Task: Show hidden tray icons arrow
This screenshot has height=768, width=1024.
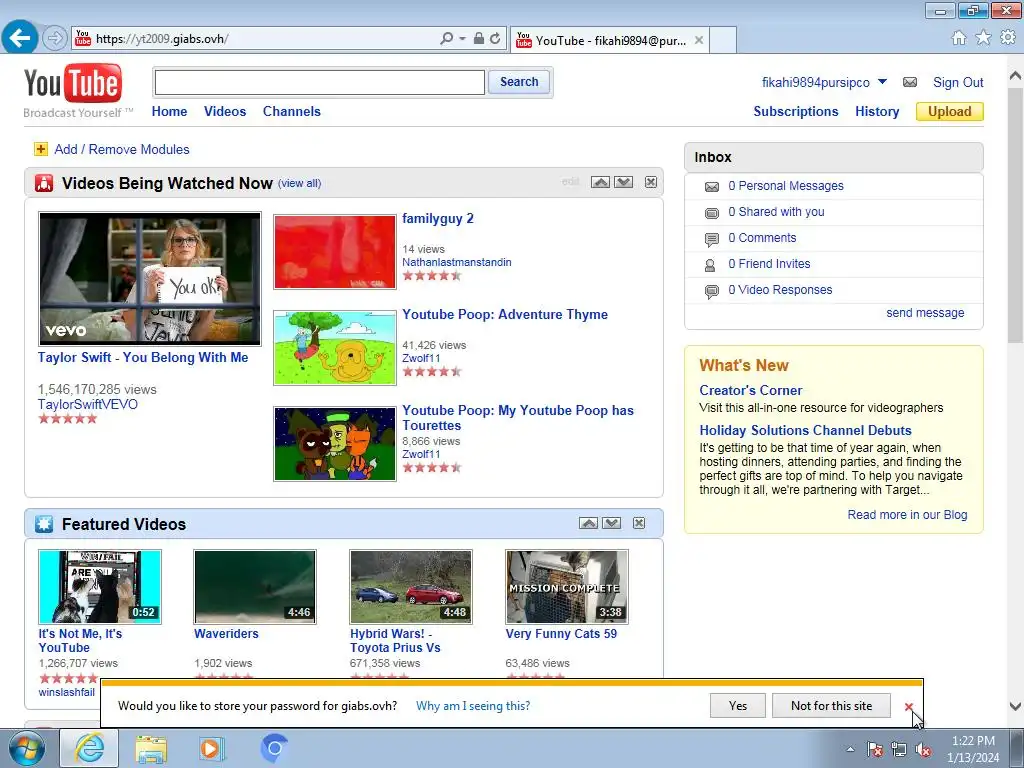Action: (850, 750)
